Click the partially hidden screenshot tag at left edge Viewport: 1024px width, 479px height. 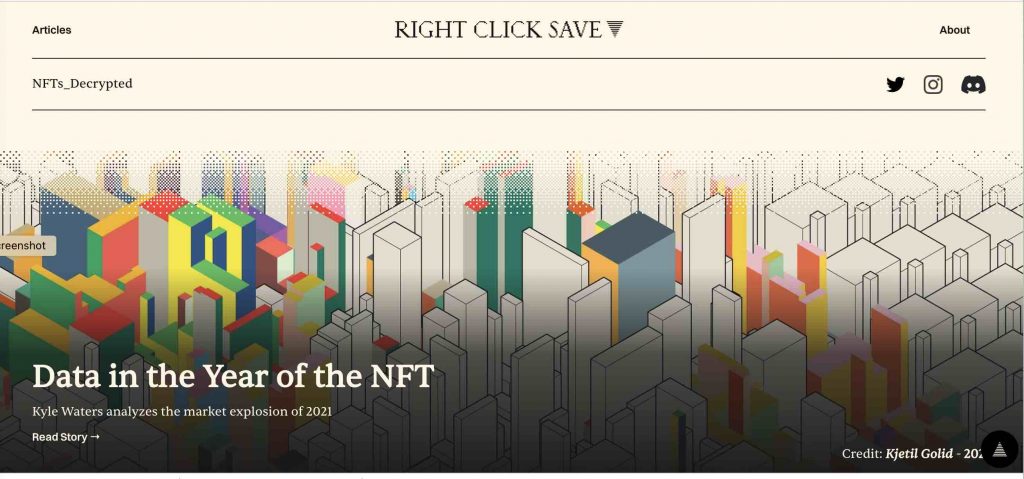[26, 246]
